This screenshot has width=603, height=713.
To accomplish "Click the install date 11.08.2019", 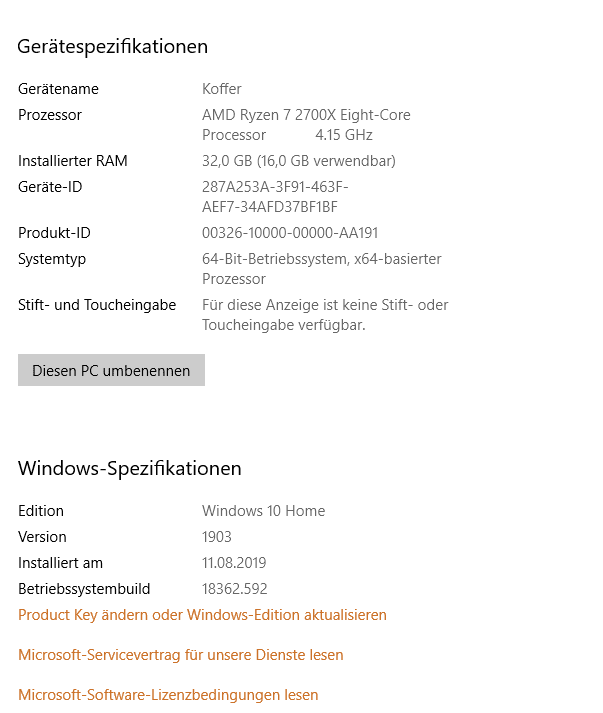I will pos(234,563).
